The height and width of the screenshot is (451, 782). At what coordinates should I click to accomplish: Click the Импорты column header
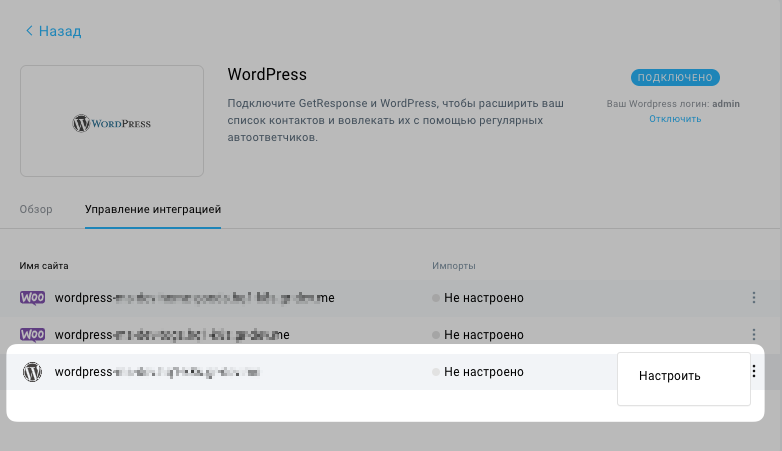[x=454, y=266]
